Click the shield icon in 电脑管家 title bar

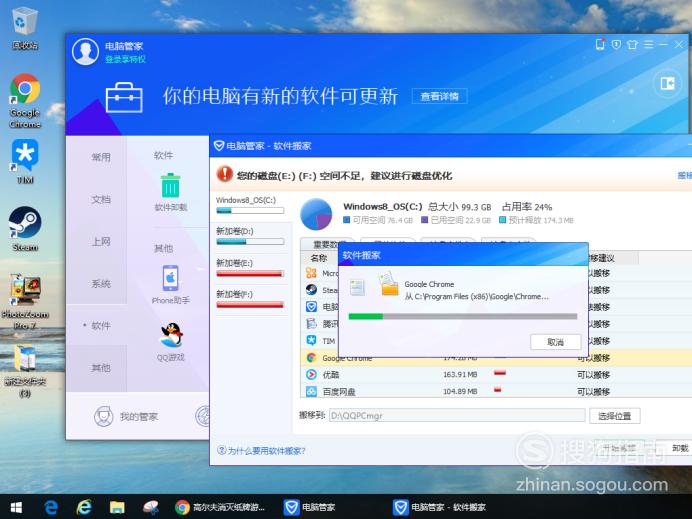point(616,44)
